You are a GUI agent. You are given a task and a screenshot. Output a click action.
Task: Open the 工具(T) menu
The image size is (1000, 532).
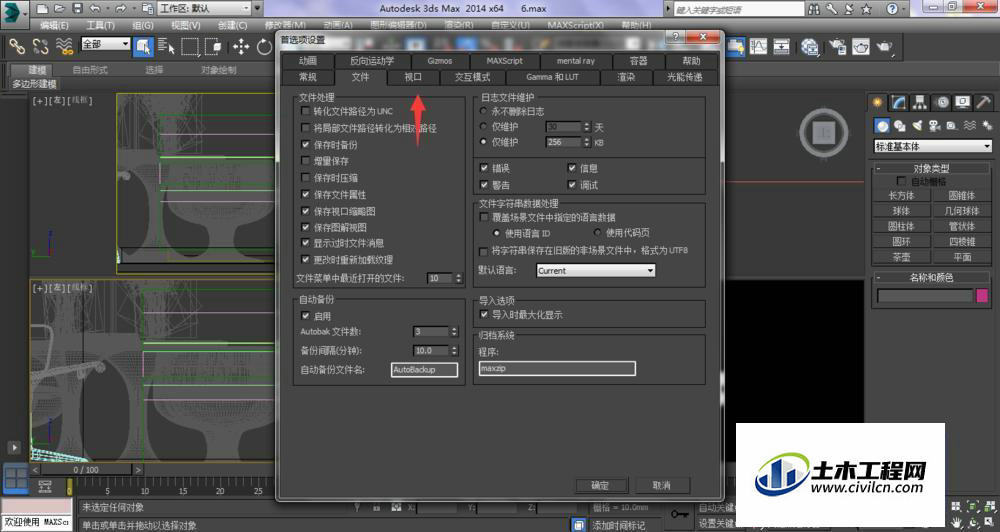pos(100,26)
